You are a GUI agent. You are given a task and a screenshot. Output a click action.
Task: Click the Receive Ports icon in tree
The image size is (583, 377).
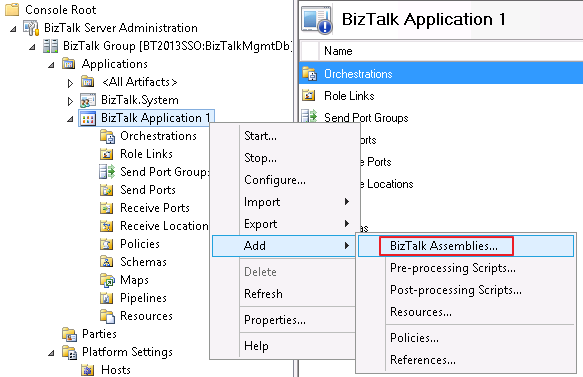[107, 208]
